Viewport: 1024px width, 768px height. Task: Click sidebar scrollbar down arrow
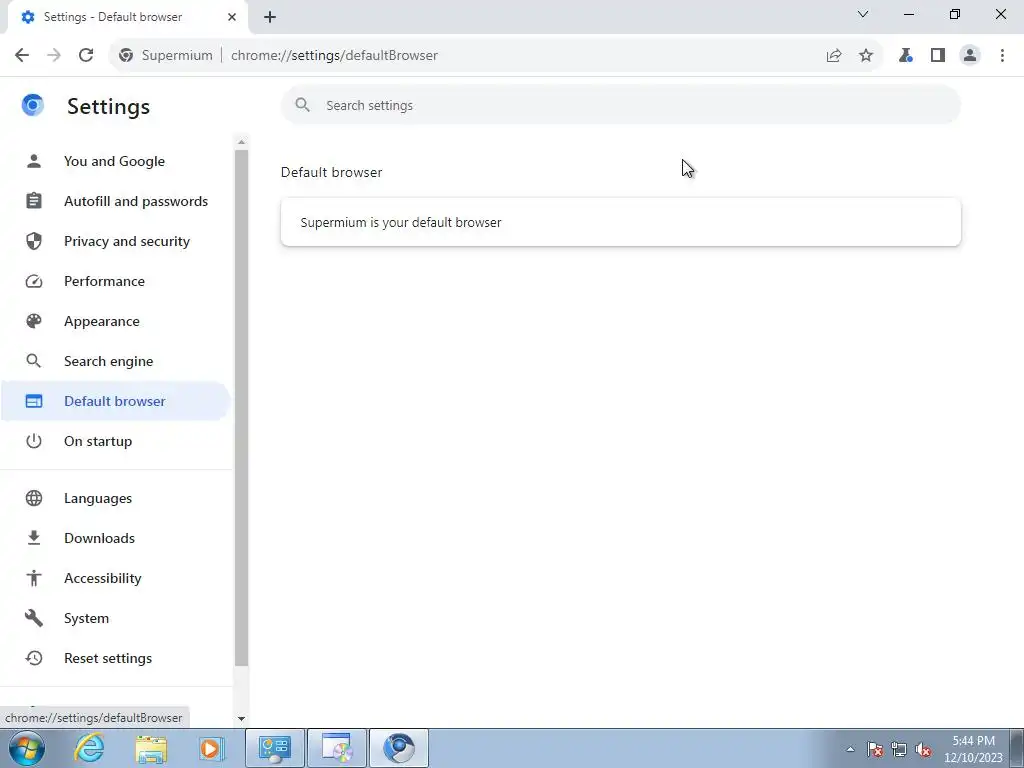(241, 719)
